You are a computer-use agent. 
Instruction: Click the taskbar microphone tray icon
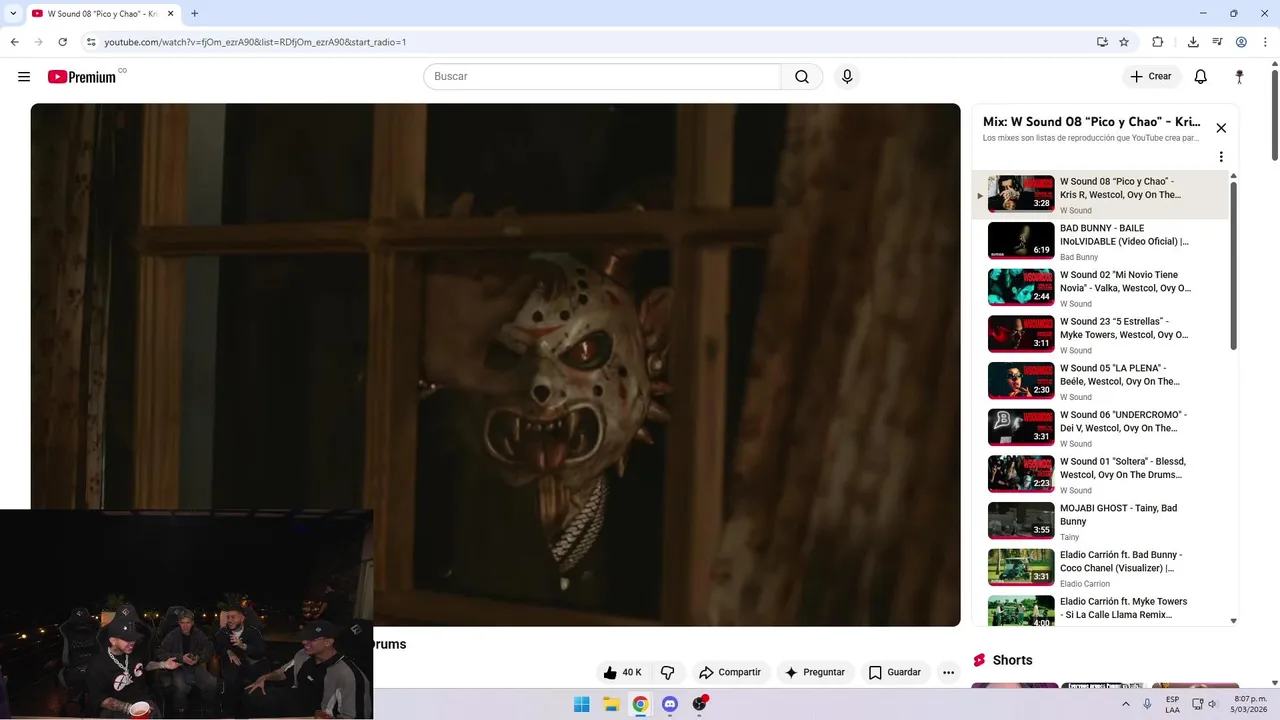coord(1148,704)
